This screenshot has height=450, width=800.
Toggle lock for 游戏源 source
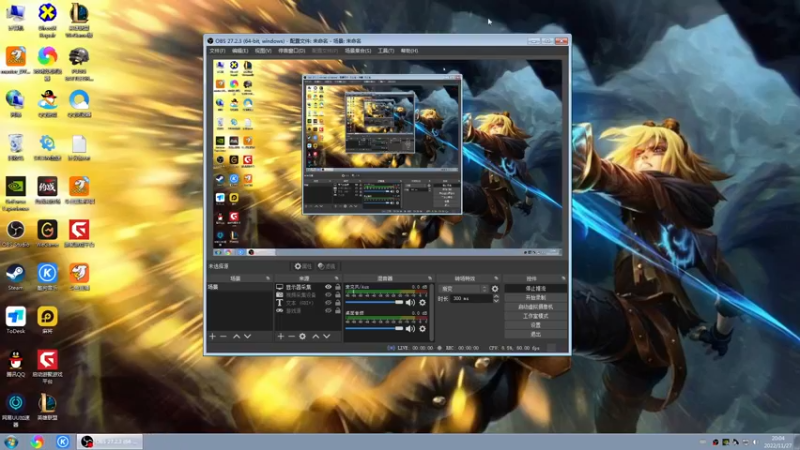pyautogui.click(x=338, y=310)
